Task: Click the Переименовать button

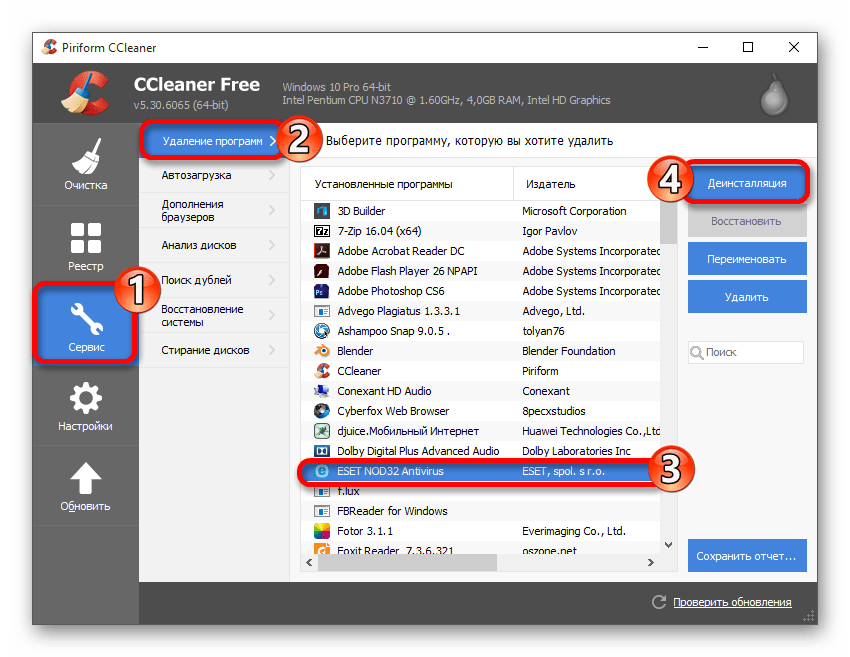Action: click(747, 259)
